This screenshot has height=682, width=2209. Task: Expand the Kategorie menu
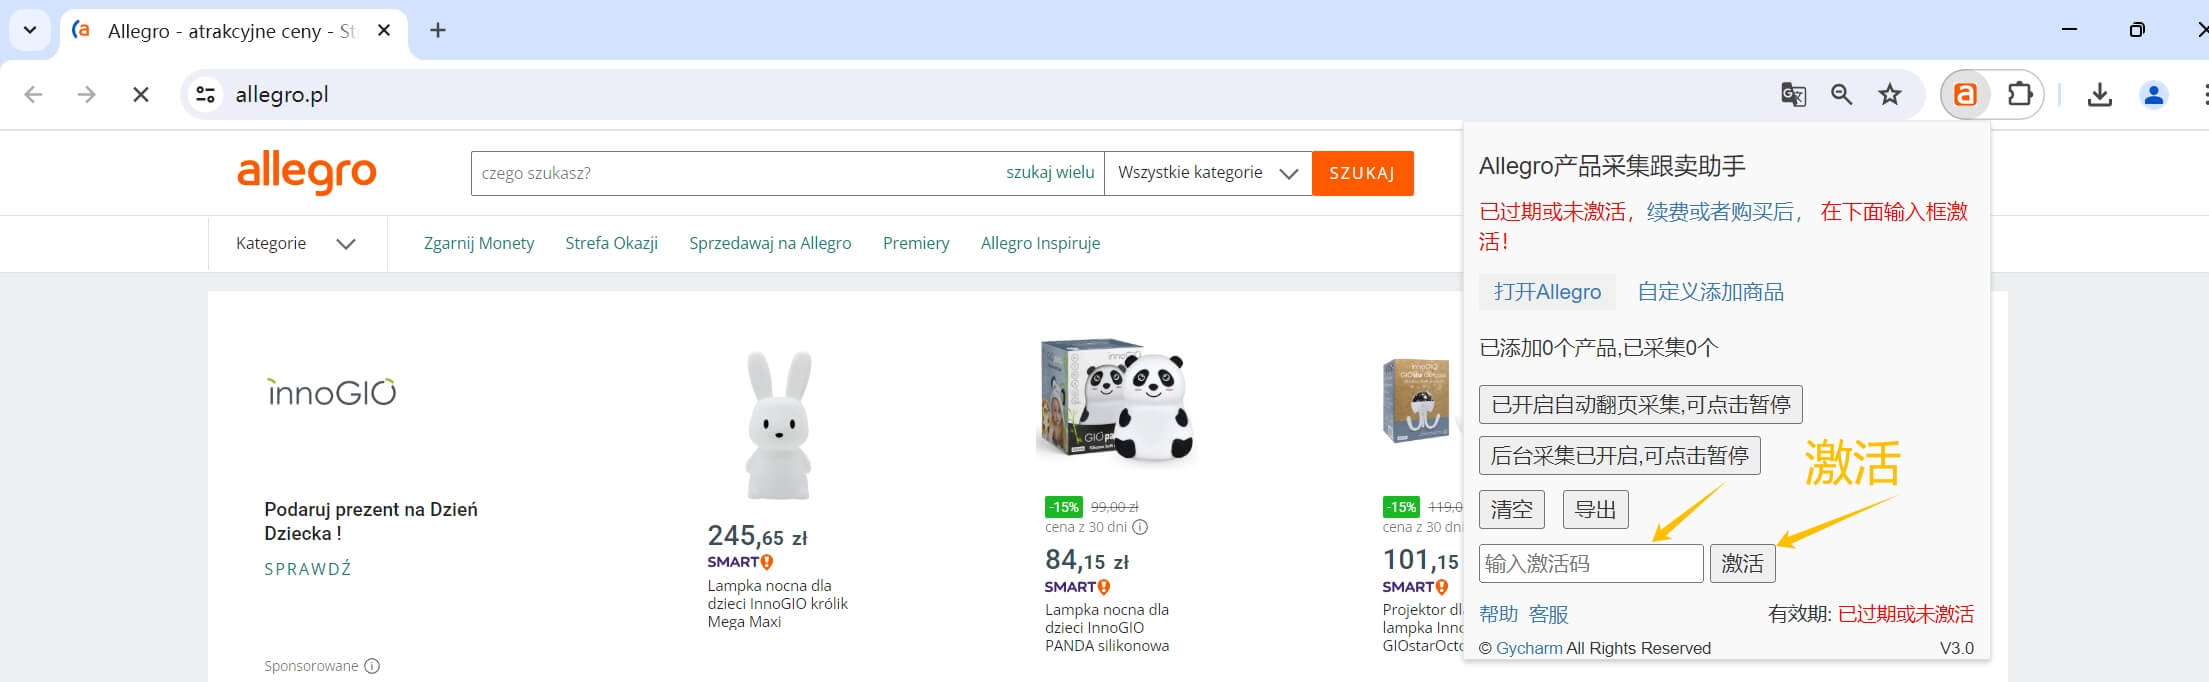(x=297, y=243)
